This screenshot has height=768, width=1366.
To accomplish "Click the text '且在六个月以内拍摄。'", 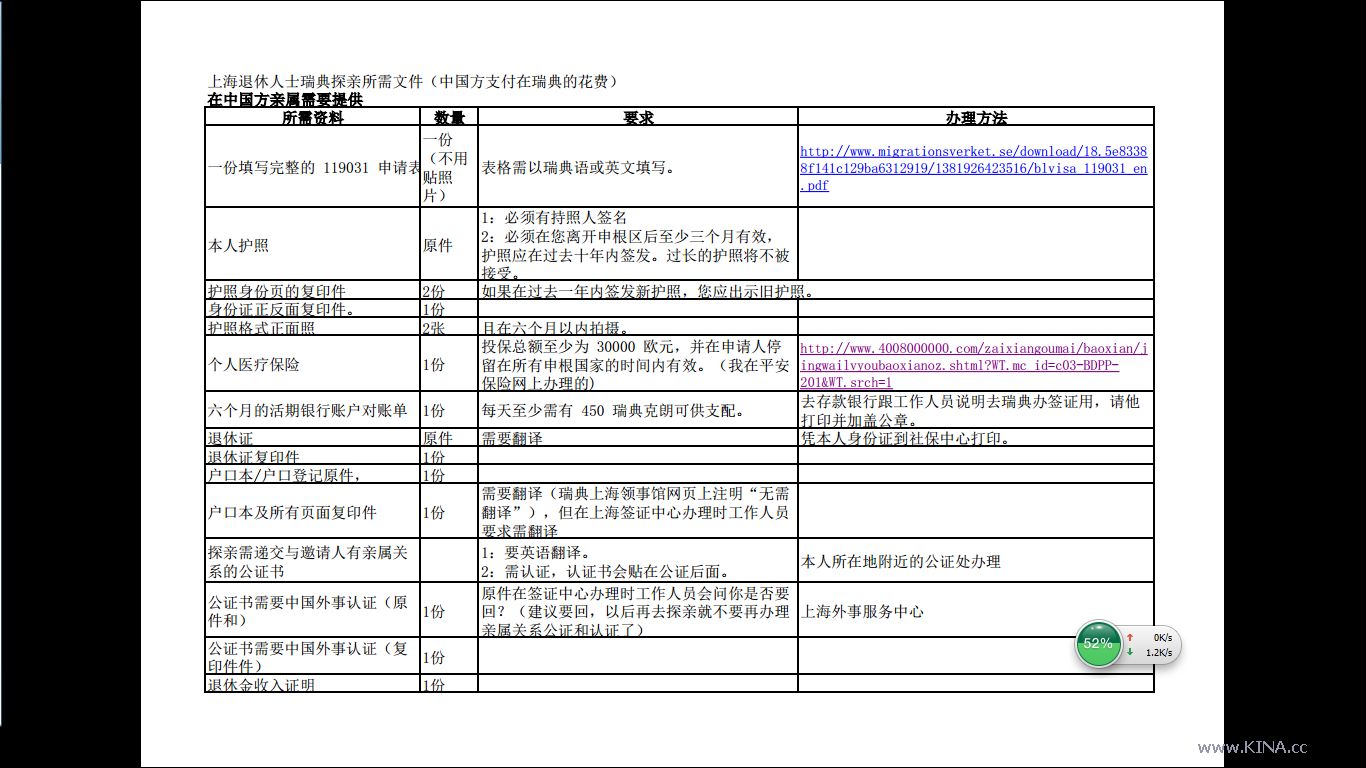I will [x=556, y=327].
